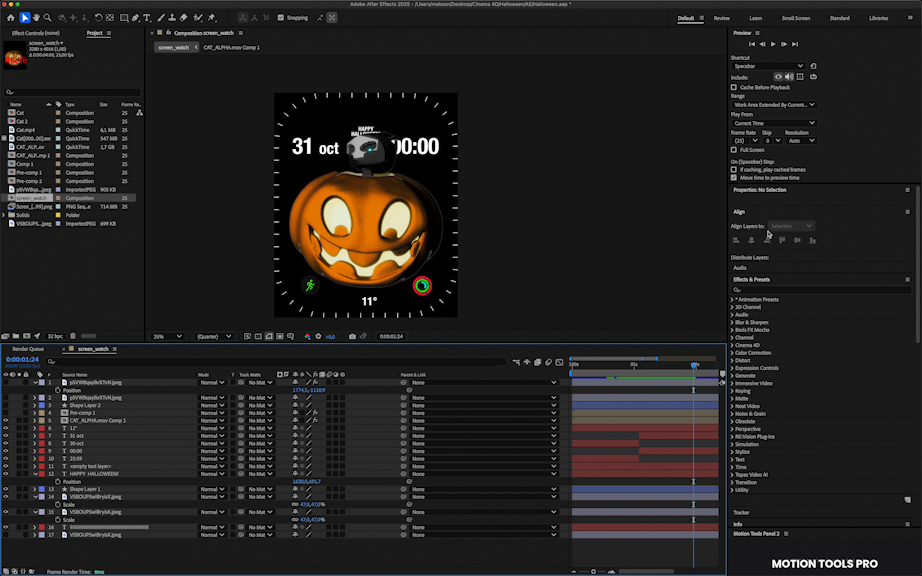Select the screen_watch composition thumbnail
The width and height of the screenshot is (922, 576).
pyautogui.click(x=13, y=56)
